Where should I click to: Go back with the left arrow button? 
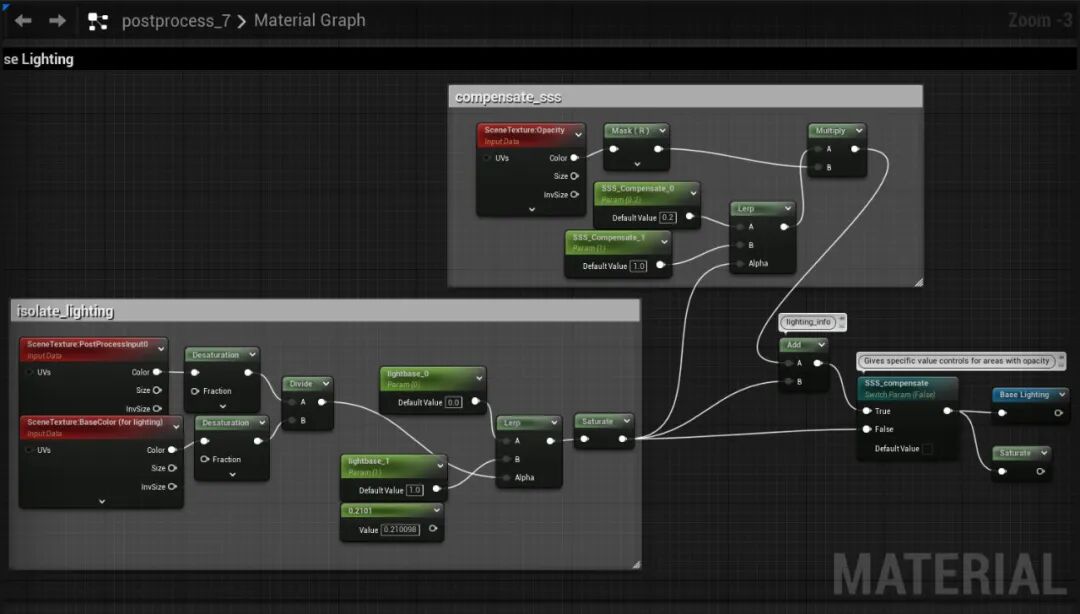click(x=23, y=21)
